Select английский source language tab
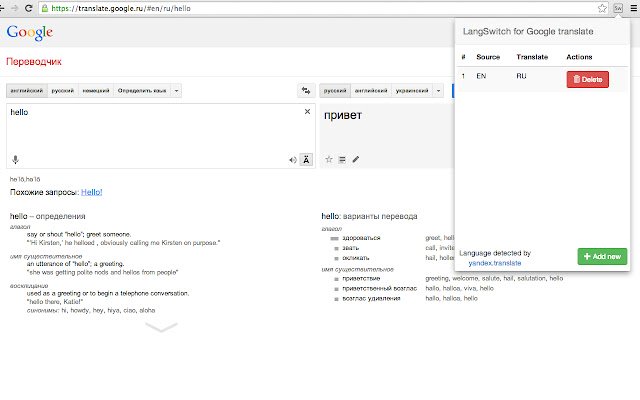 coord(27,91)
